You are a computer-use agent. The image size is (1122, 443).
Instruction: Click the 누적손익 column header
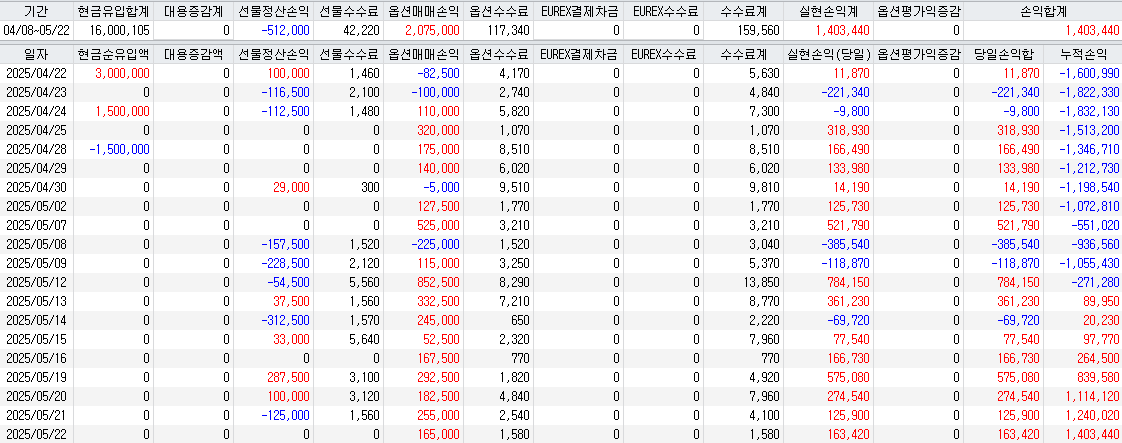(1083, 54)
